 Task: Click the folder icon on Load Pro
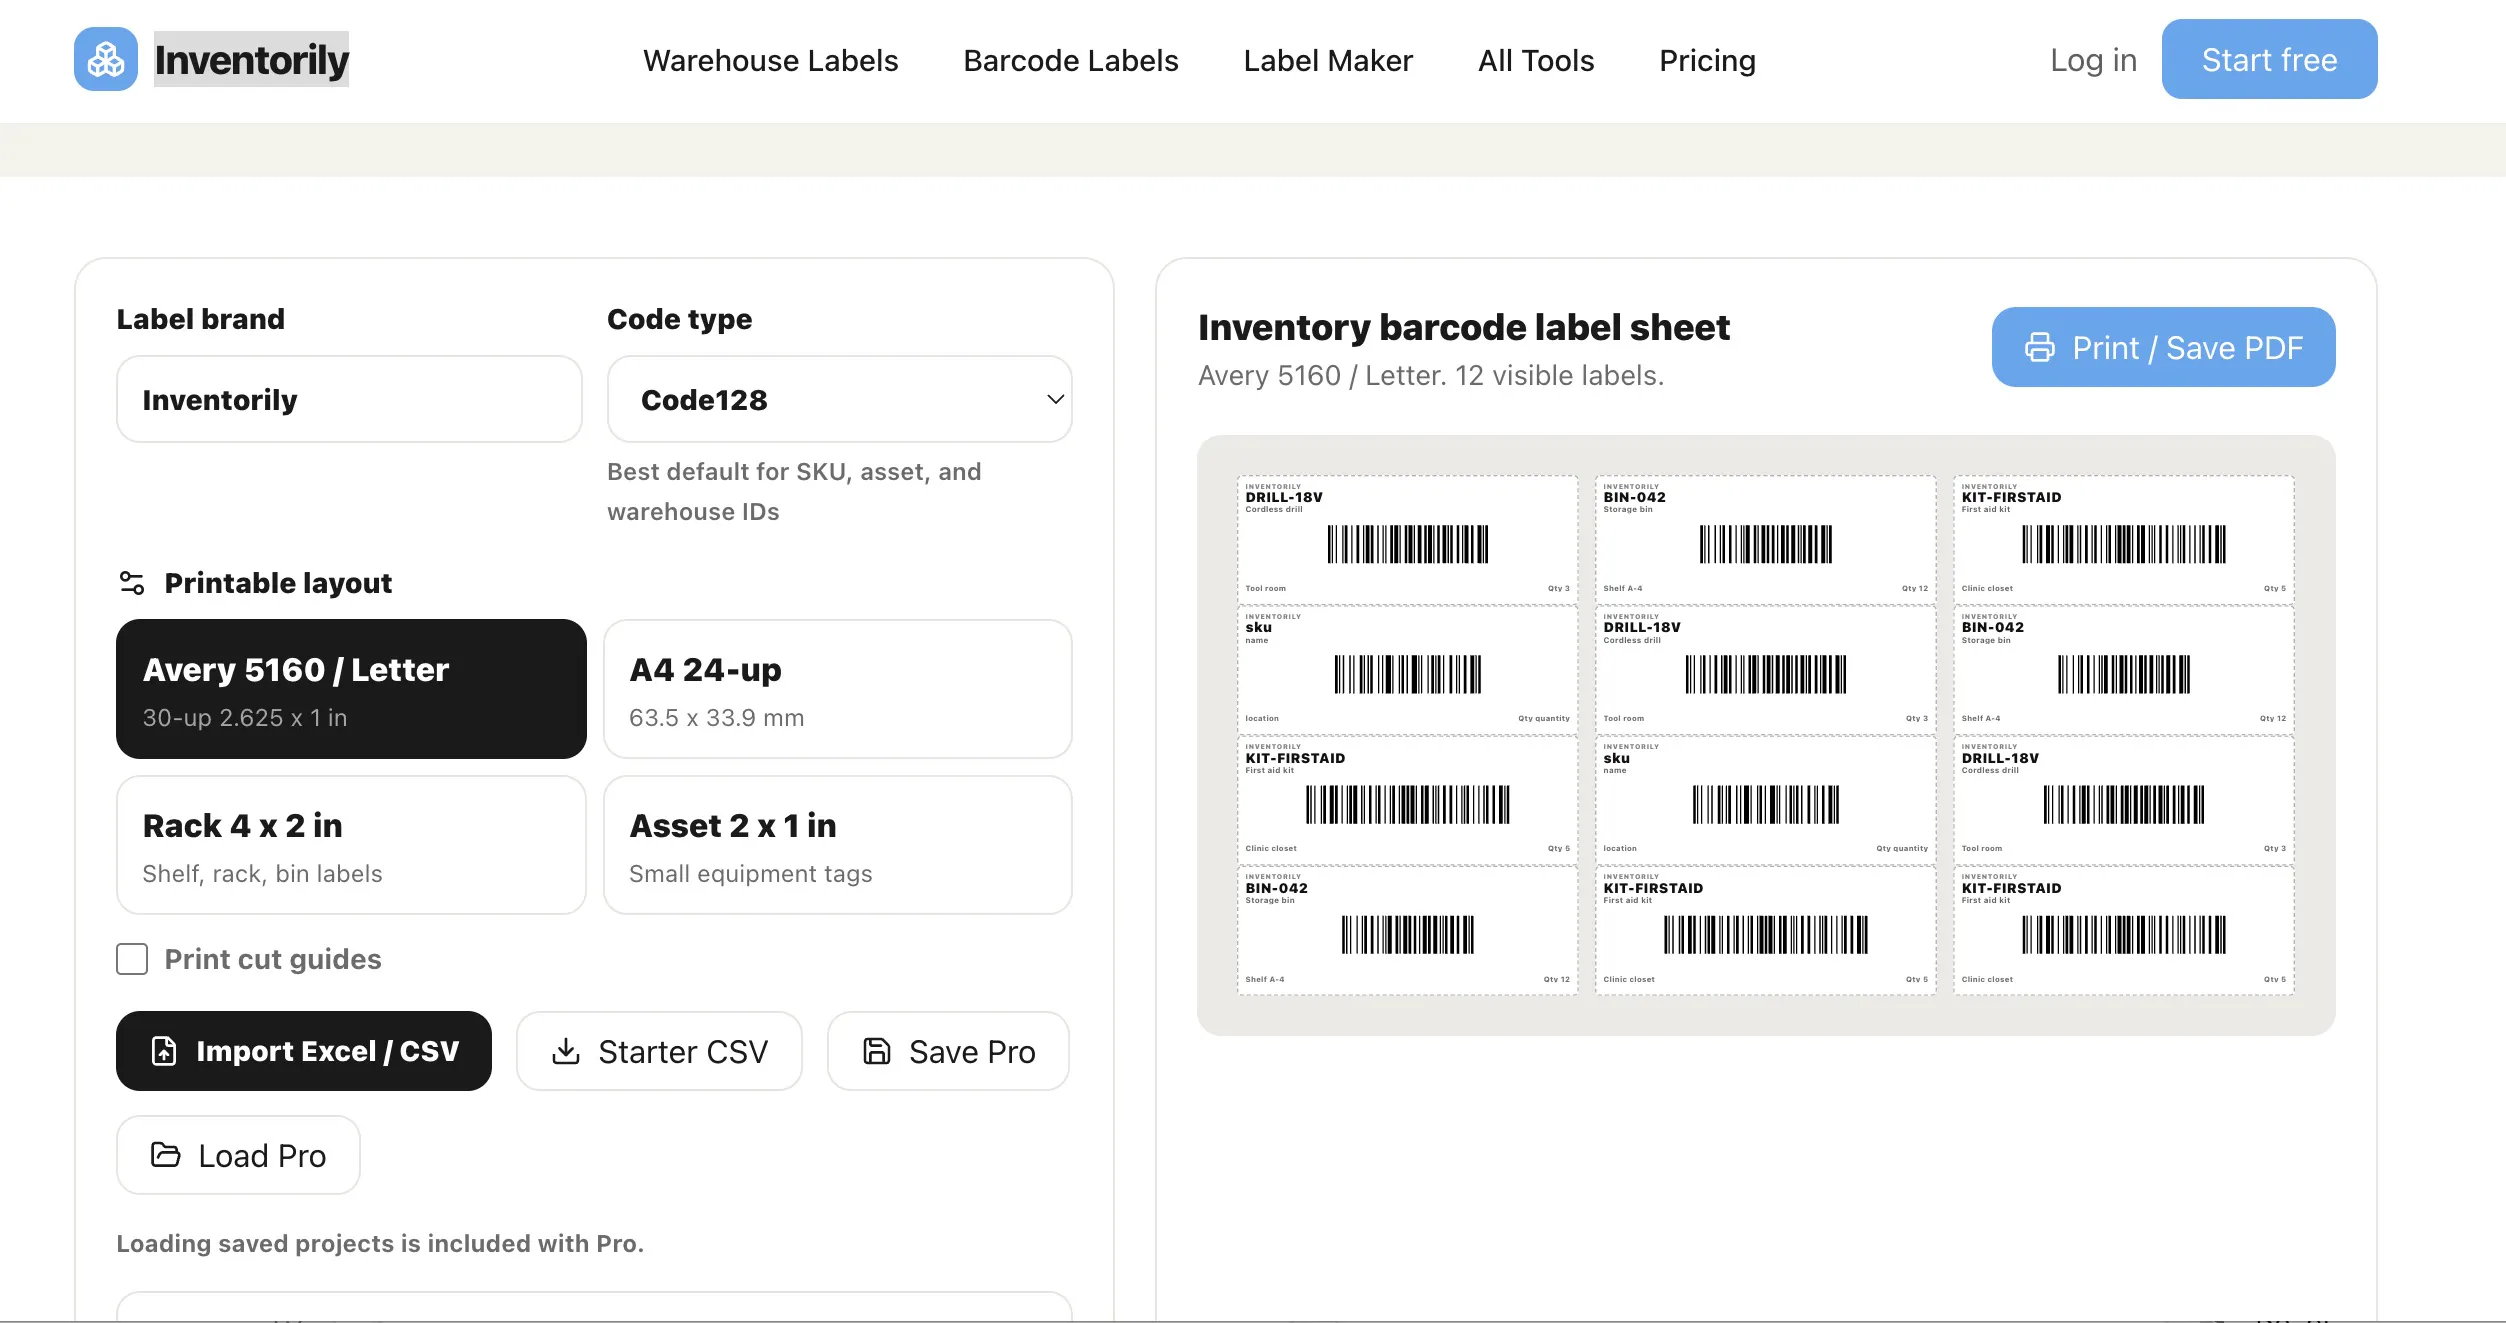(166, 1155)
